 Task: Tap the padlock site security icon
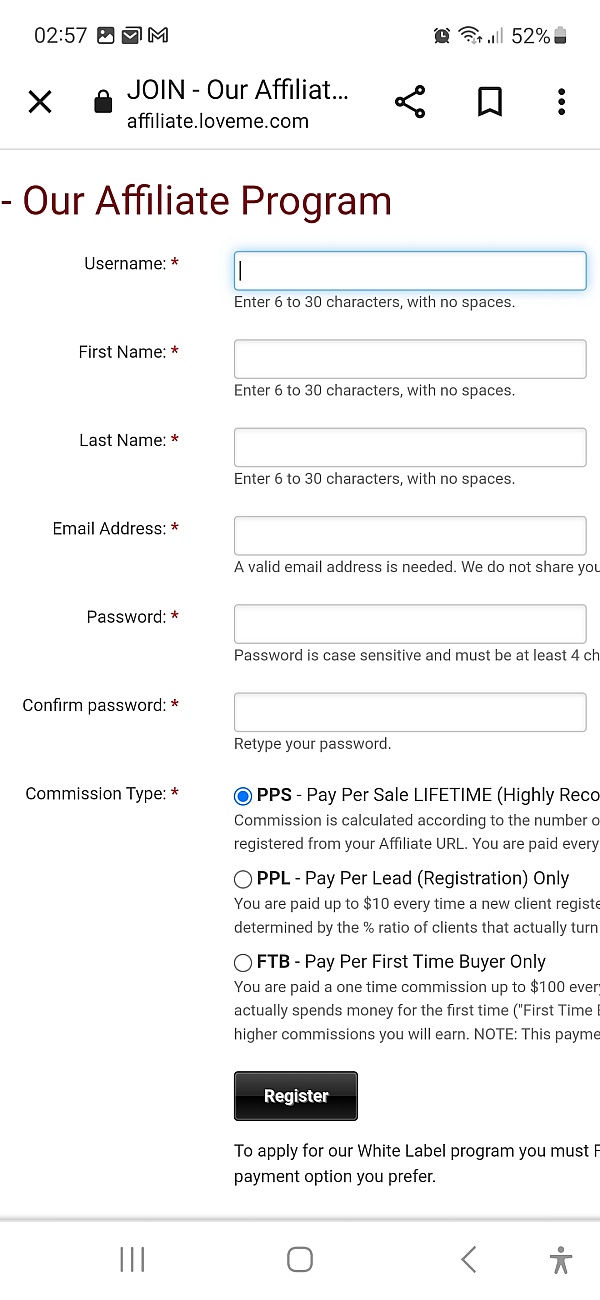103,101
